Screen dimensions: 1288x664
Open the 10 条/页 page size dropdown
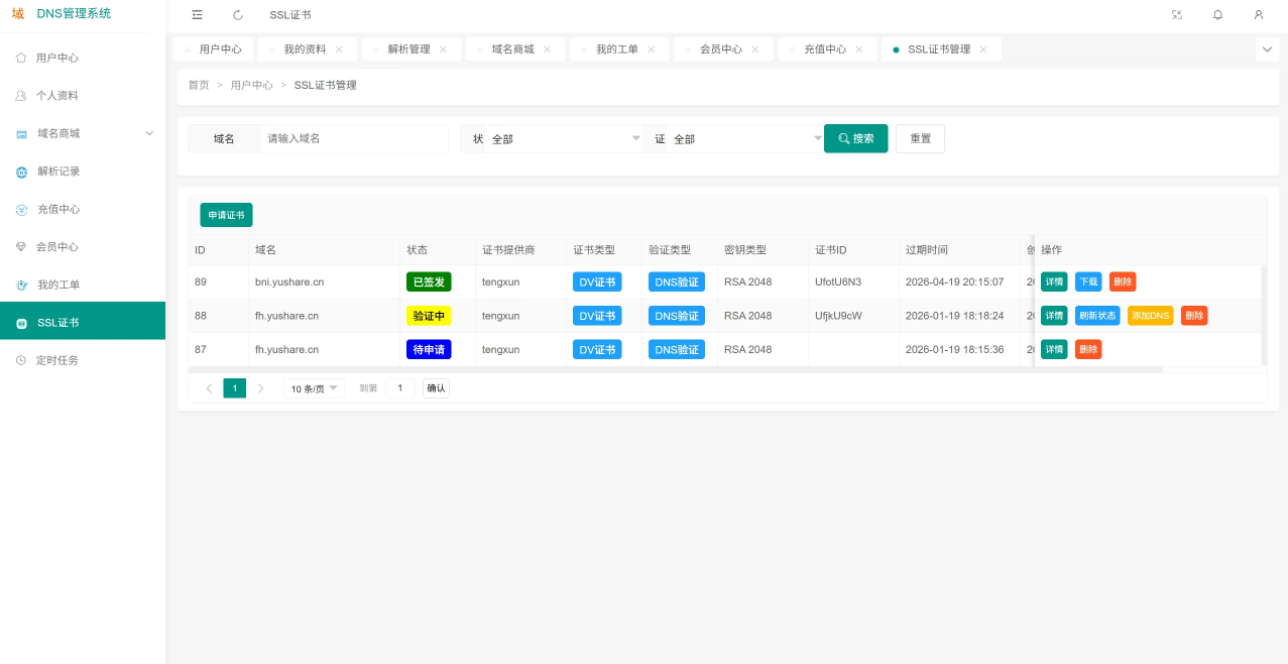tap(315, 388)
